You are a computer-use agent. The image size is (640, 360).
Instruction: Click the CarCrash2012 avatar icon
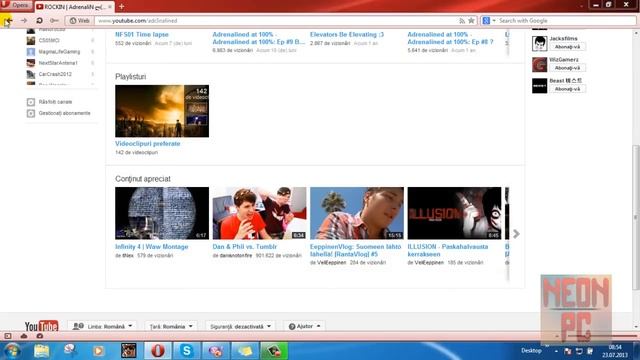pos(31,74)
